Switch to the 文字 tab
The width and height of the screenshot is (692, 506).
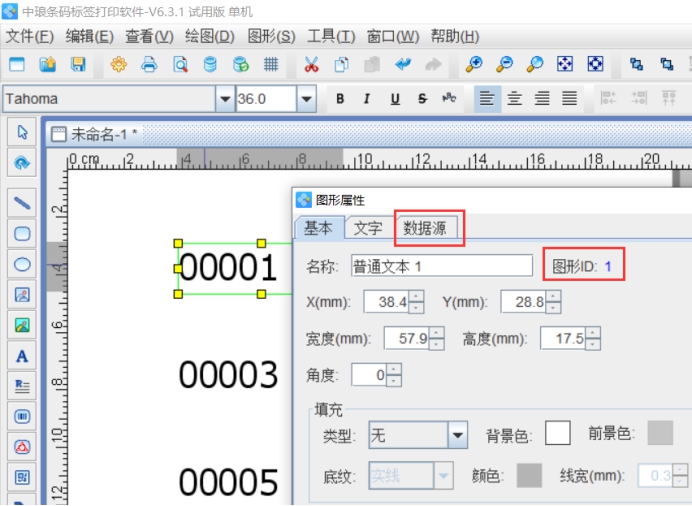tap(368, 228)
